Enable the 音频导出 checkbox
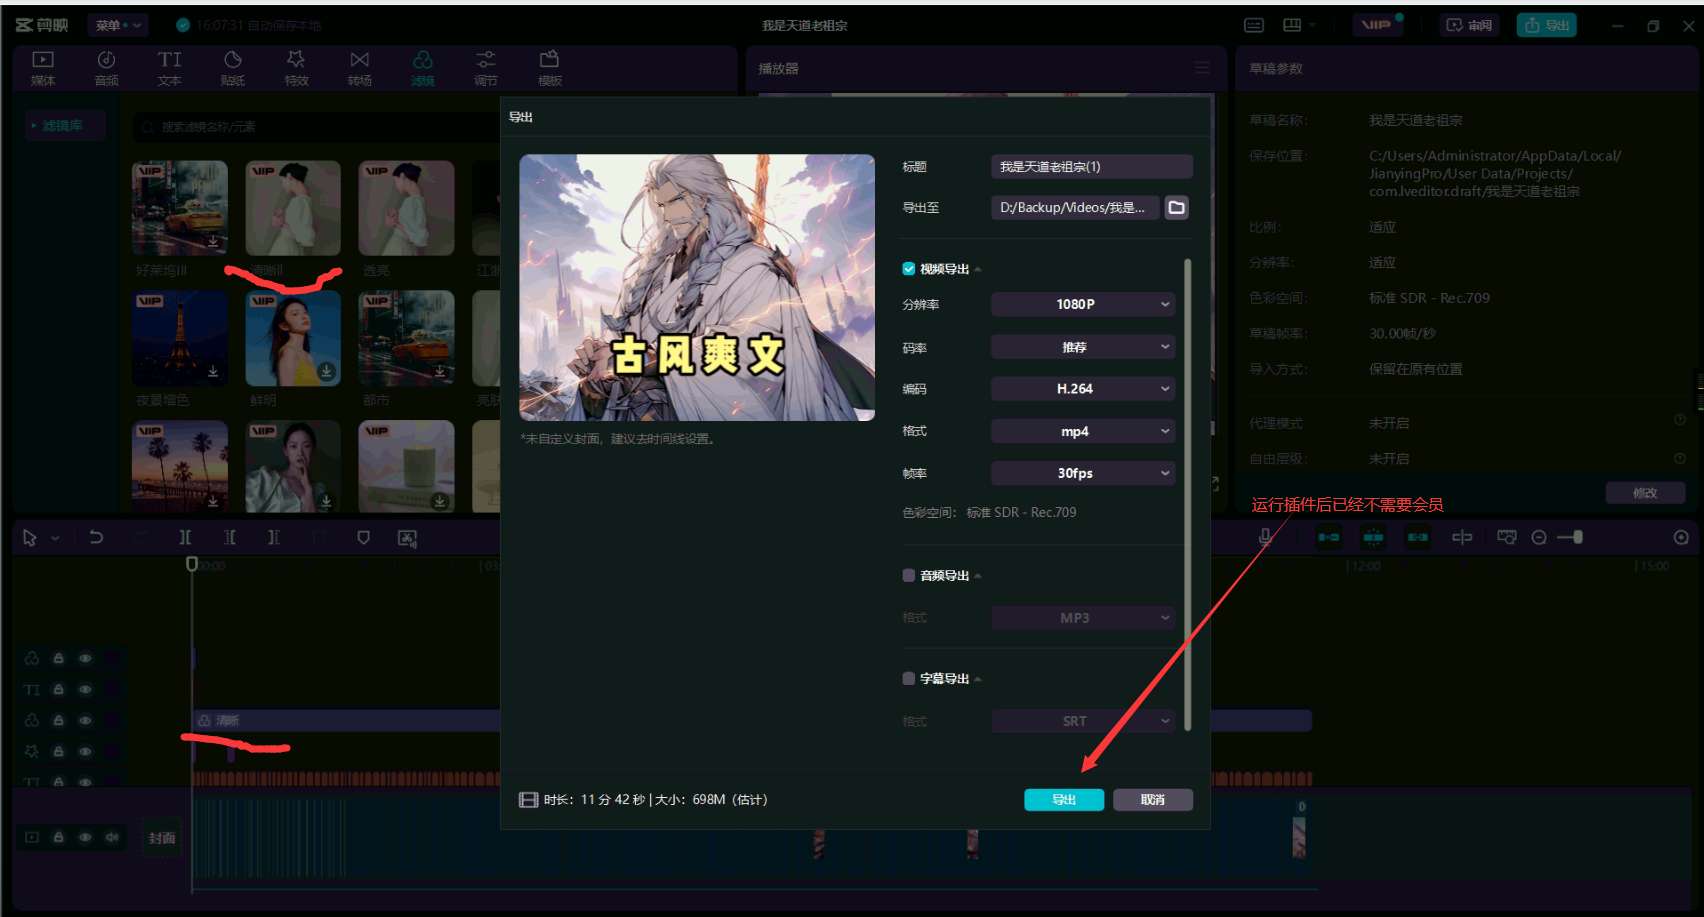This screenshot has height=917, width=1704. click(x=908, y=575)
